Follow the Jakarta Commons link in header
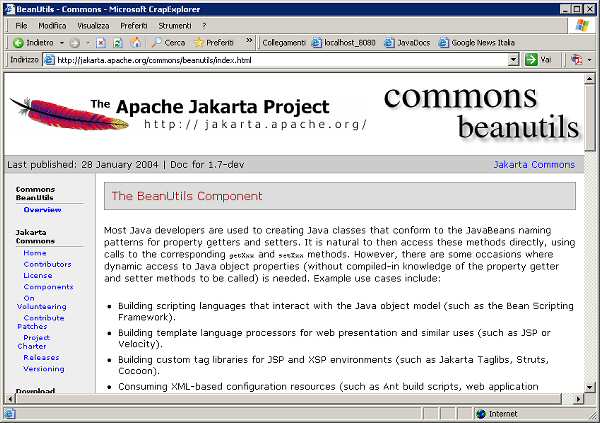Image resolution: width=600 pixels, height=423 pixels. pyautogui.click(x=534, y=165)
